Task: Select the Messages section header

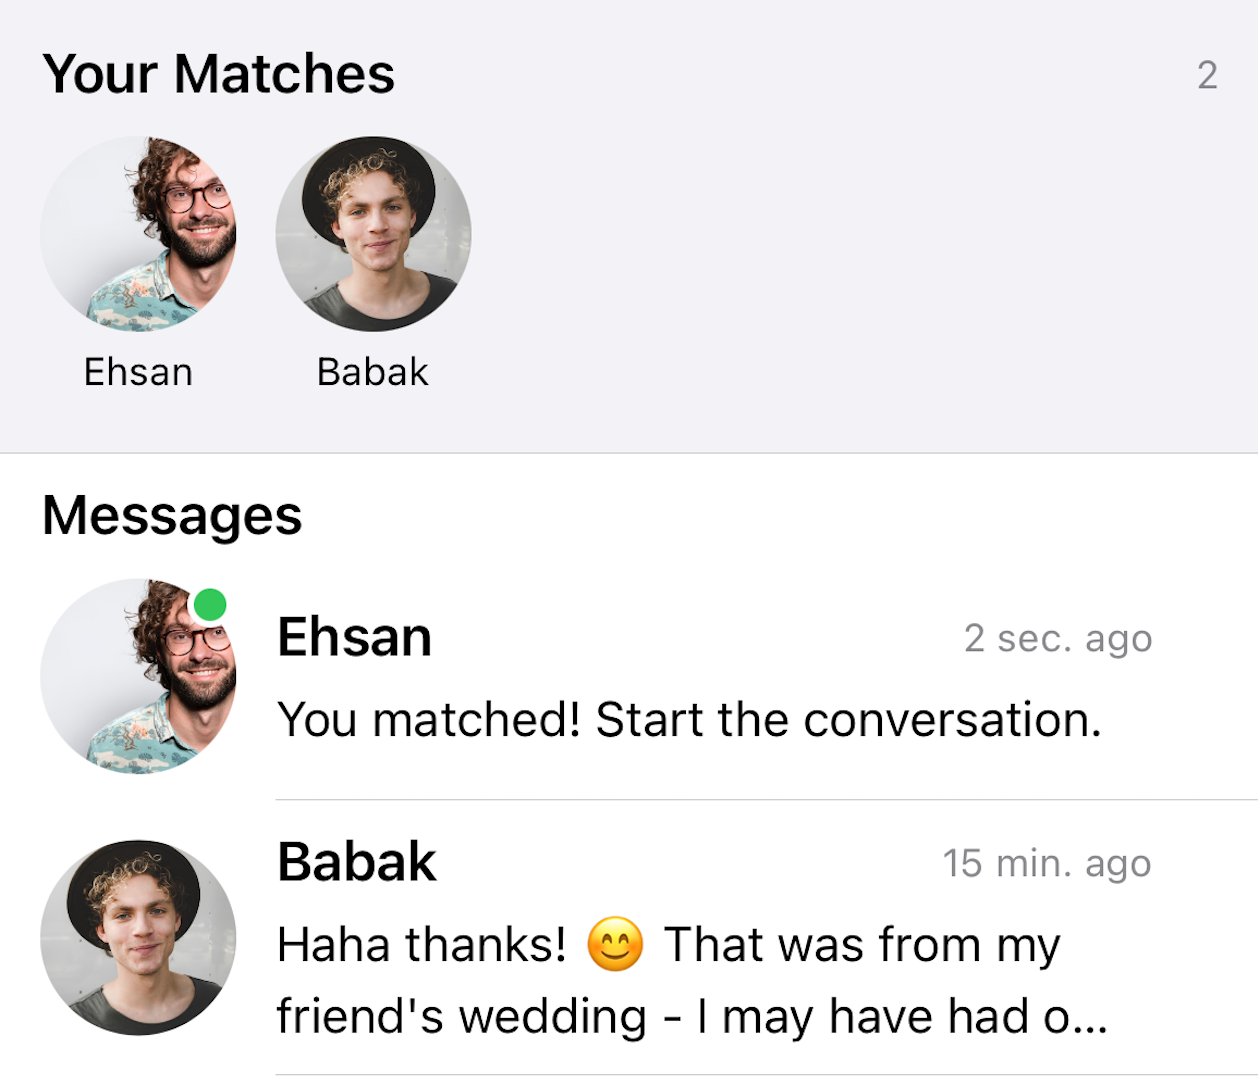Action: coord(171,516)
